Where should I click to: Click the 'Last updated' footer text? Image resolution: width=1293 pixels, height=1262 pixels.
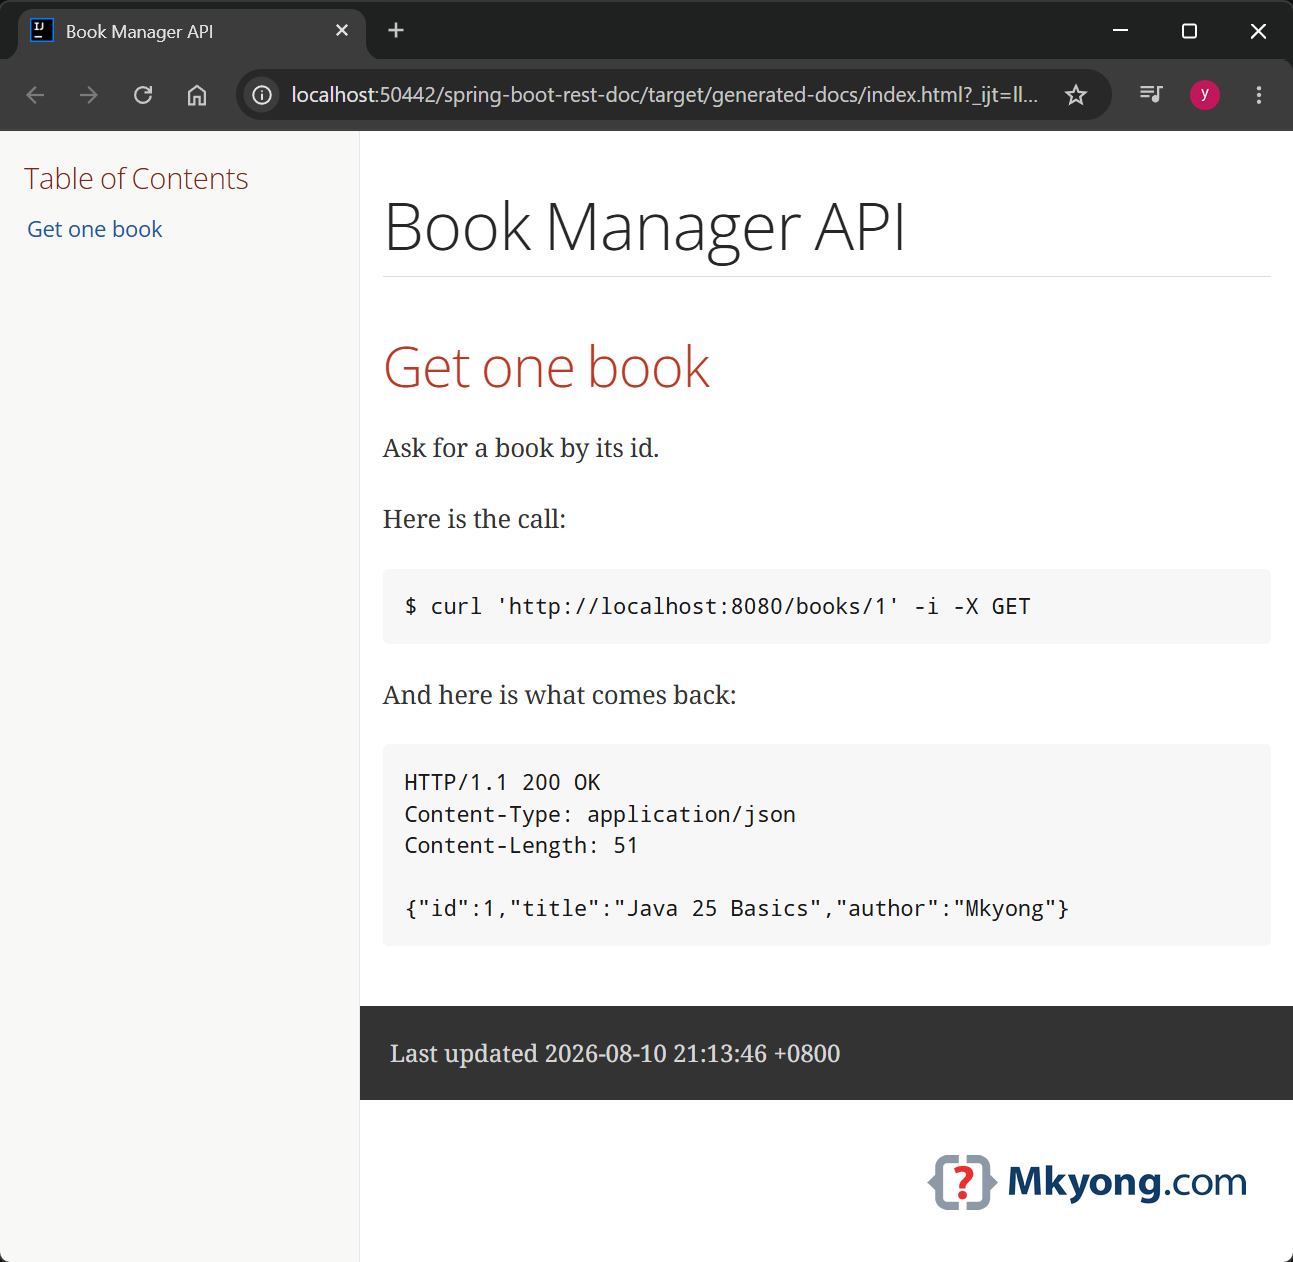[615, 1053]
